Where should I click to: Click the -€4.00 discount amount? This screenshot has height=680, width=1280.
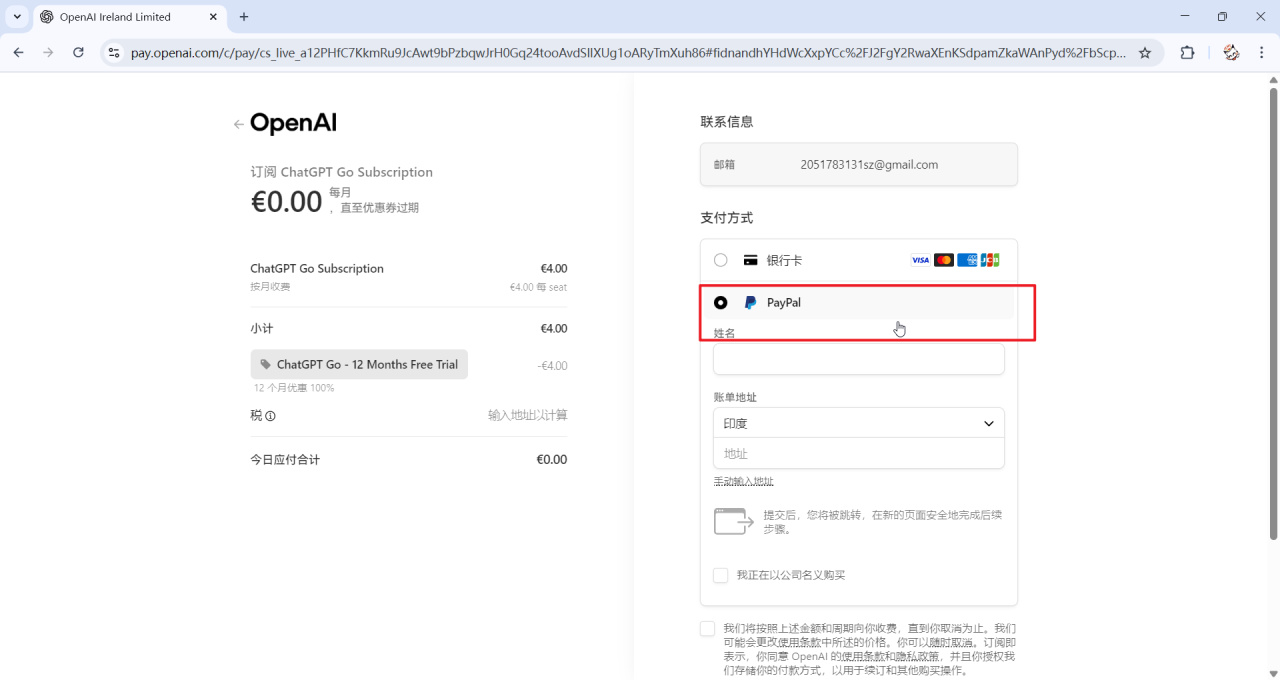pyautogui.click(x=552, y=366)
